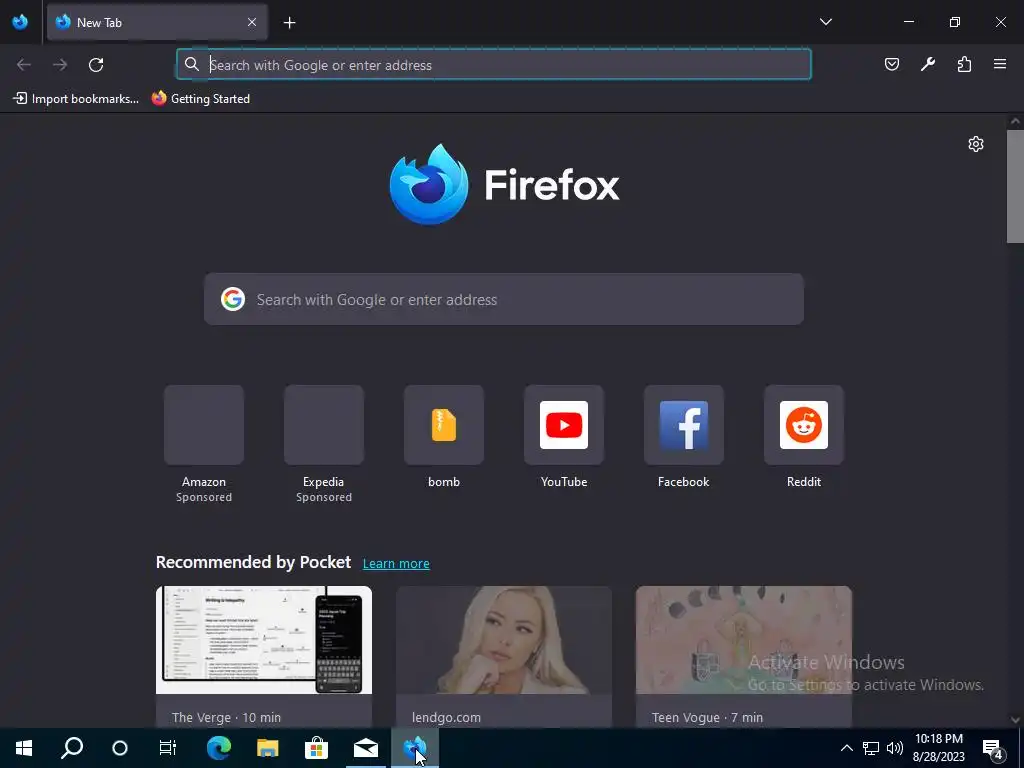Open File Explorer from the taskbar

pos(268,748)
